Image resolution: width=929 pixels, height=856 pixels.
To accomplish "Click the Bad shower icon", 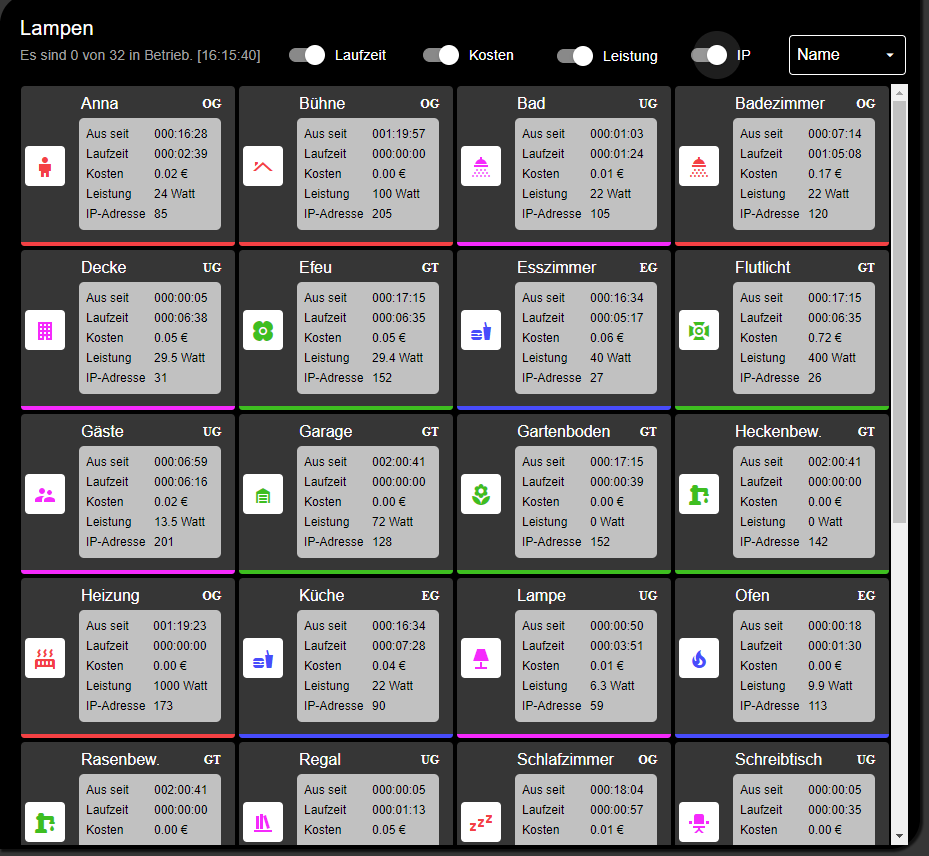I will (x=481, y=166).
